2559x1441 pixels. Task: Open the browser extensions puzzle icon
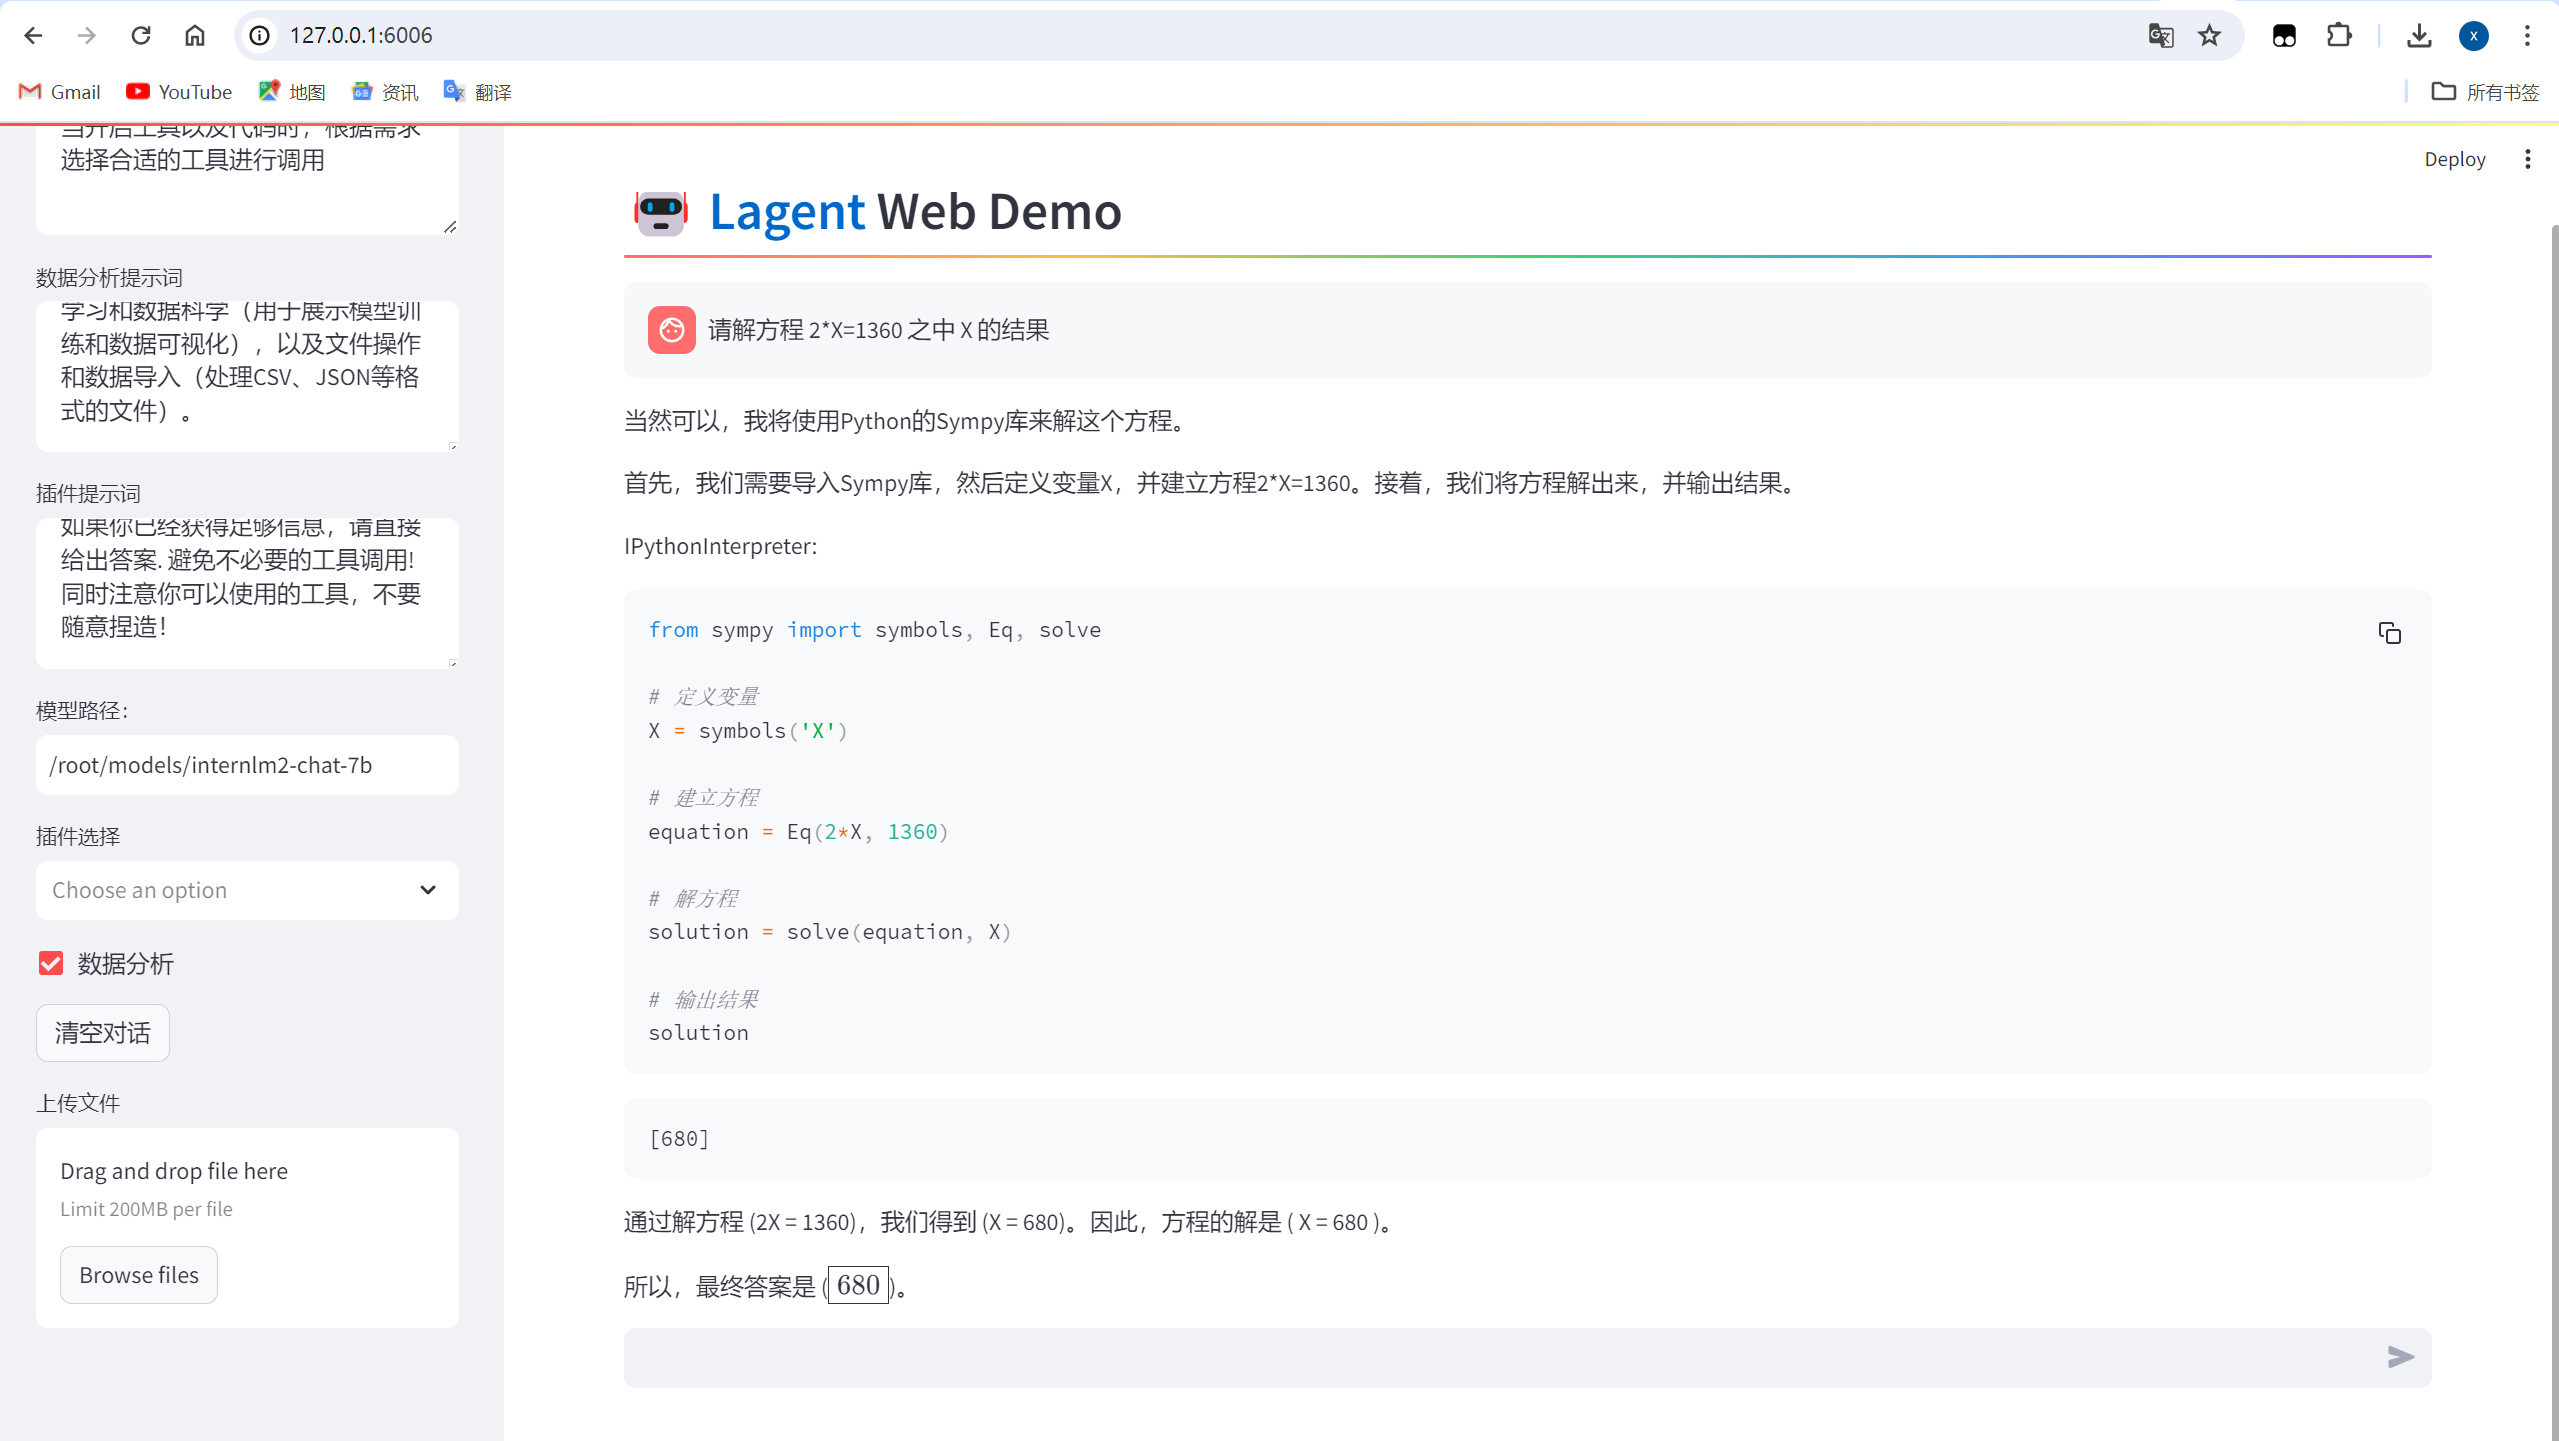[2339, 36]
